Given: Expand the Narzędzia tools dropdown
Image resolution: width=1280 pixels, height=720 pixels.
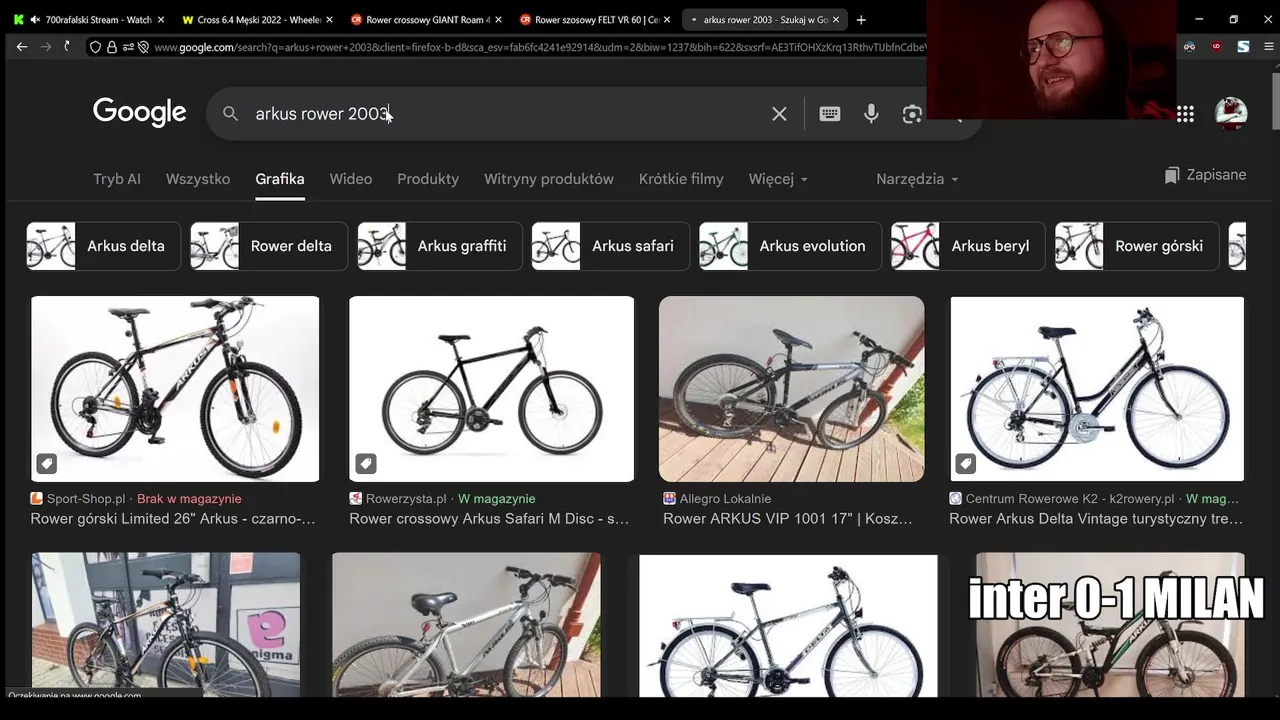Looking at the screenshot, I should [x=917, y=179].
